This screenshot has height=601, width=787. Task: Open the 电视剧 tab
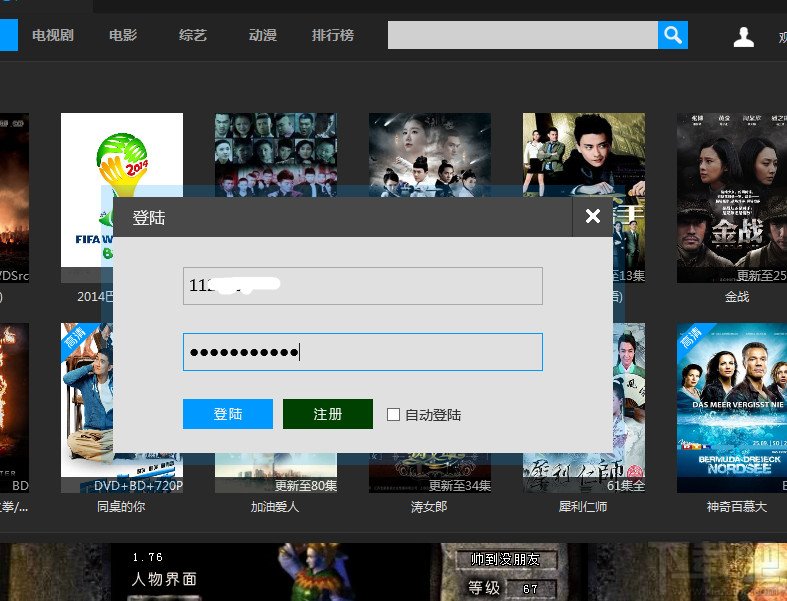click(x=53, y=35)
